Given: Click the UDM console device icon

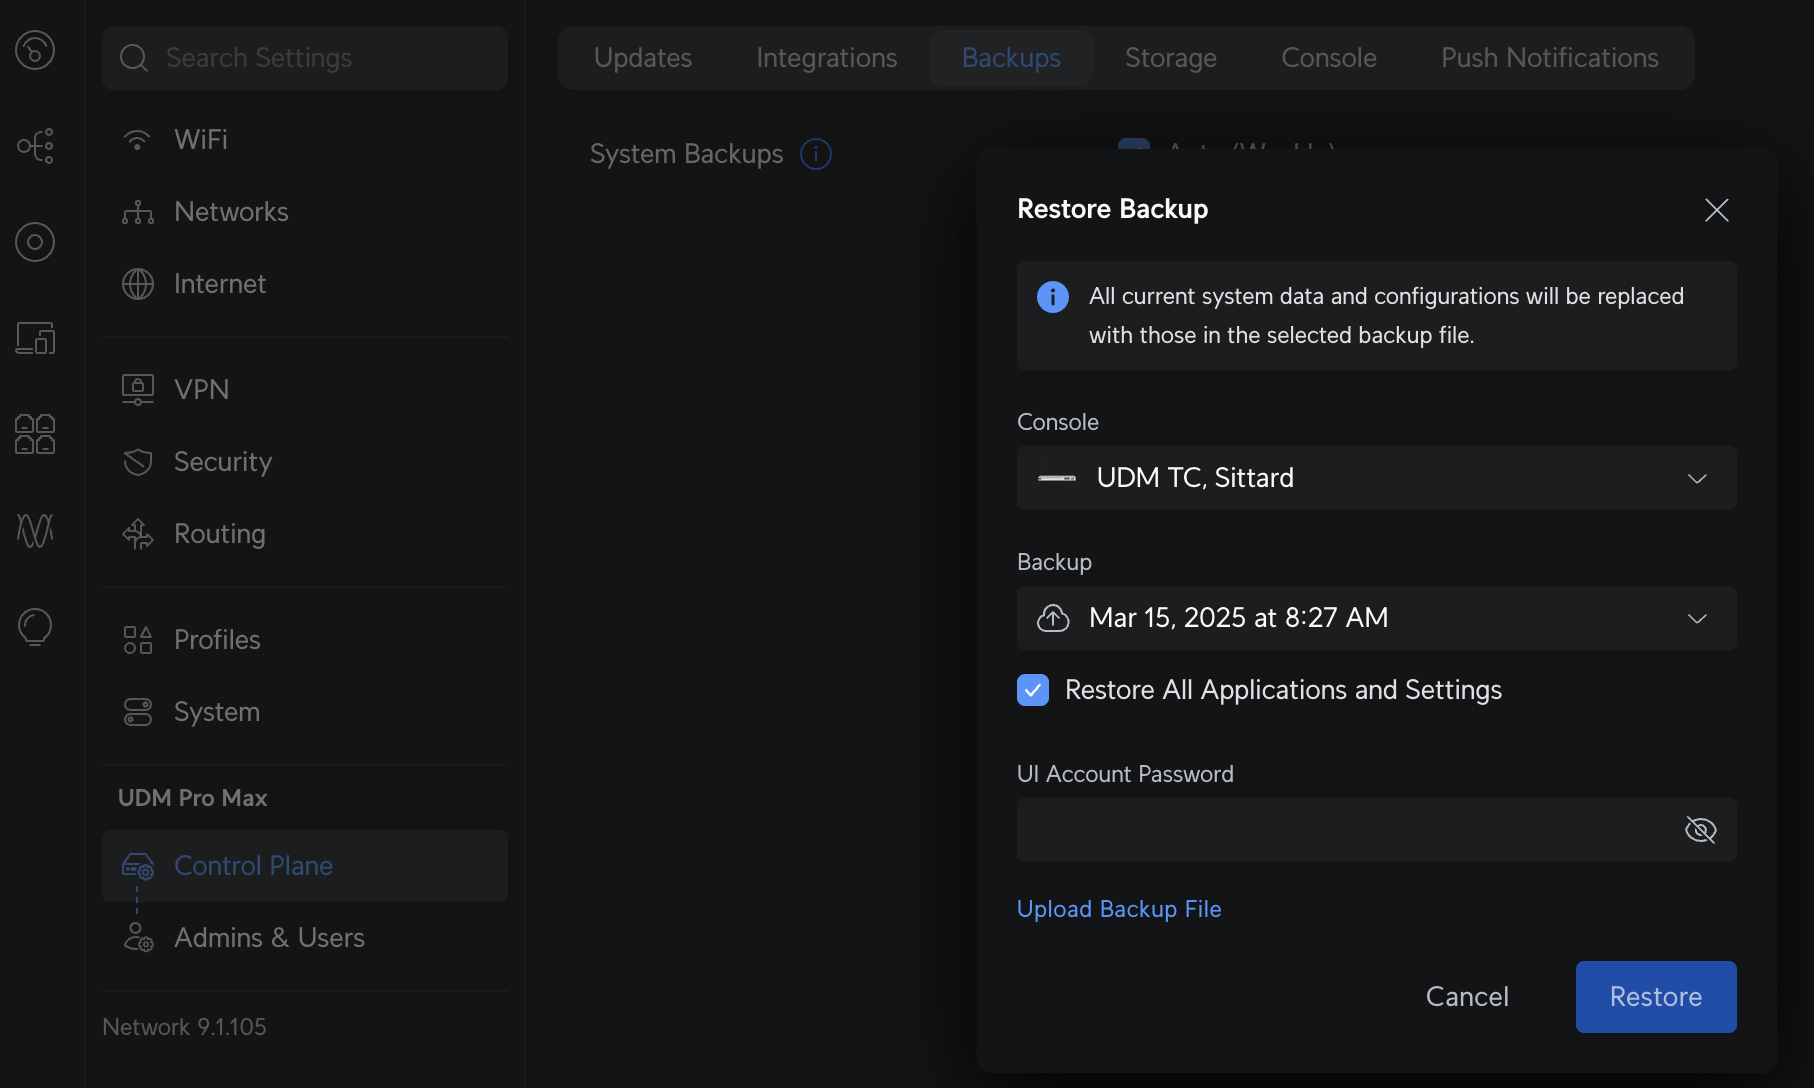Looking at the screenshot, I should 1057,478.
